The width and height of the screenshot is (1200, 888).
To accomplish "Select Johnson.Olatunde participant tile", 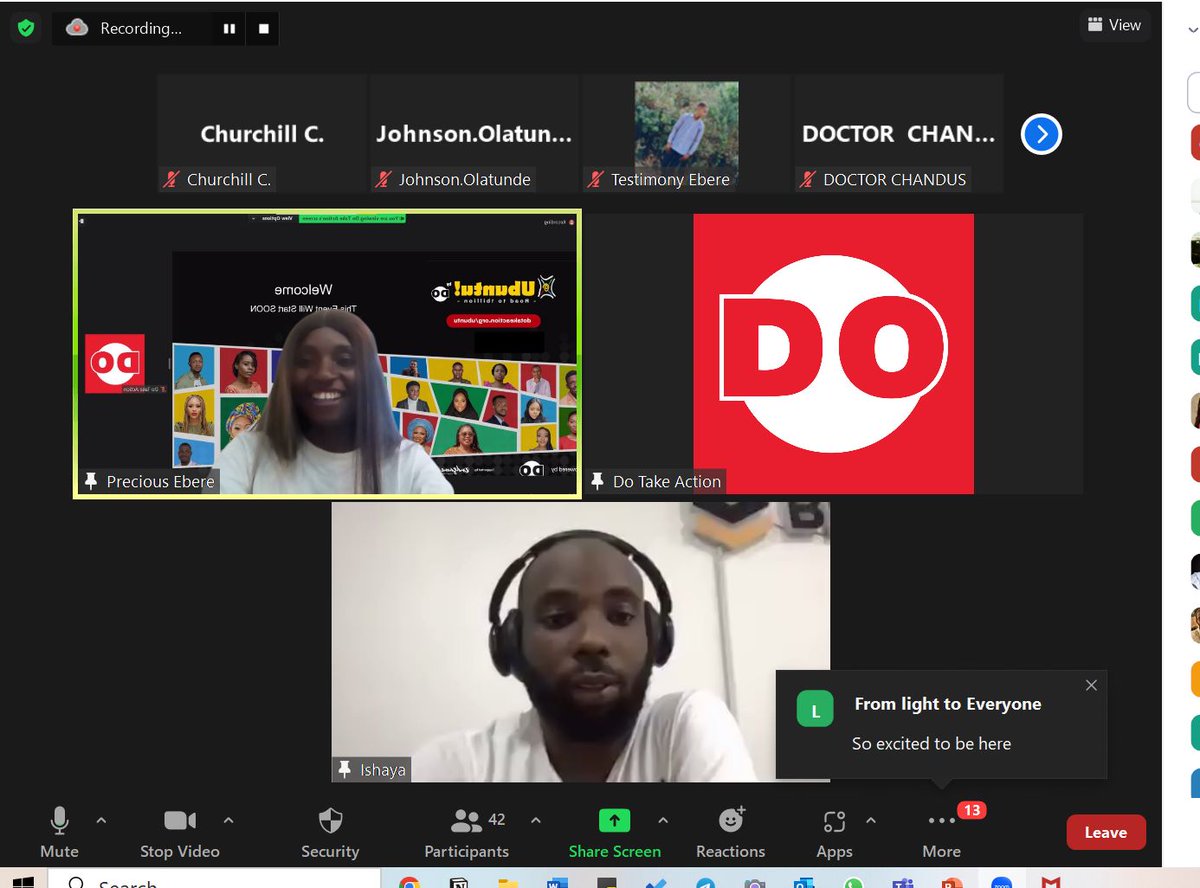I will pos(474,133).
